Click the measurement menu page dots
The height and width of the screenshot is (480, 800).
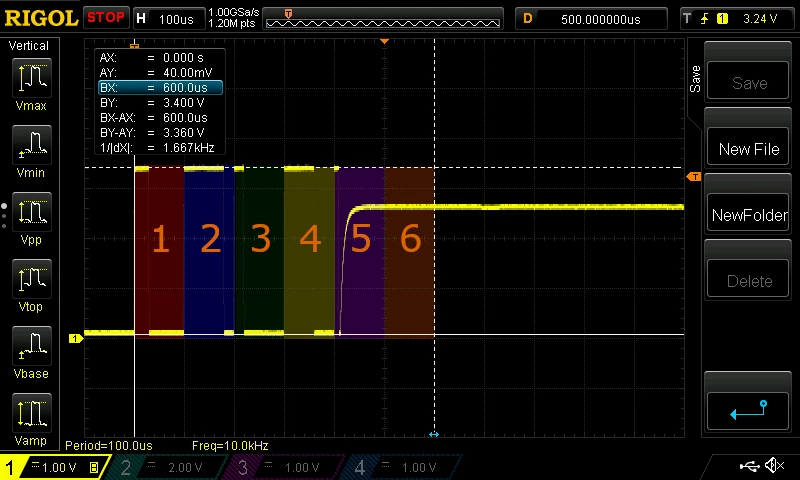4,216
